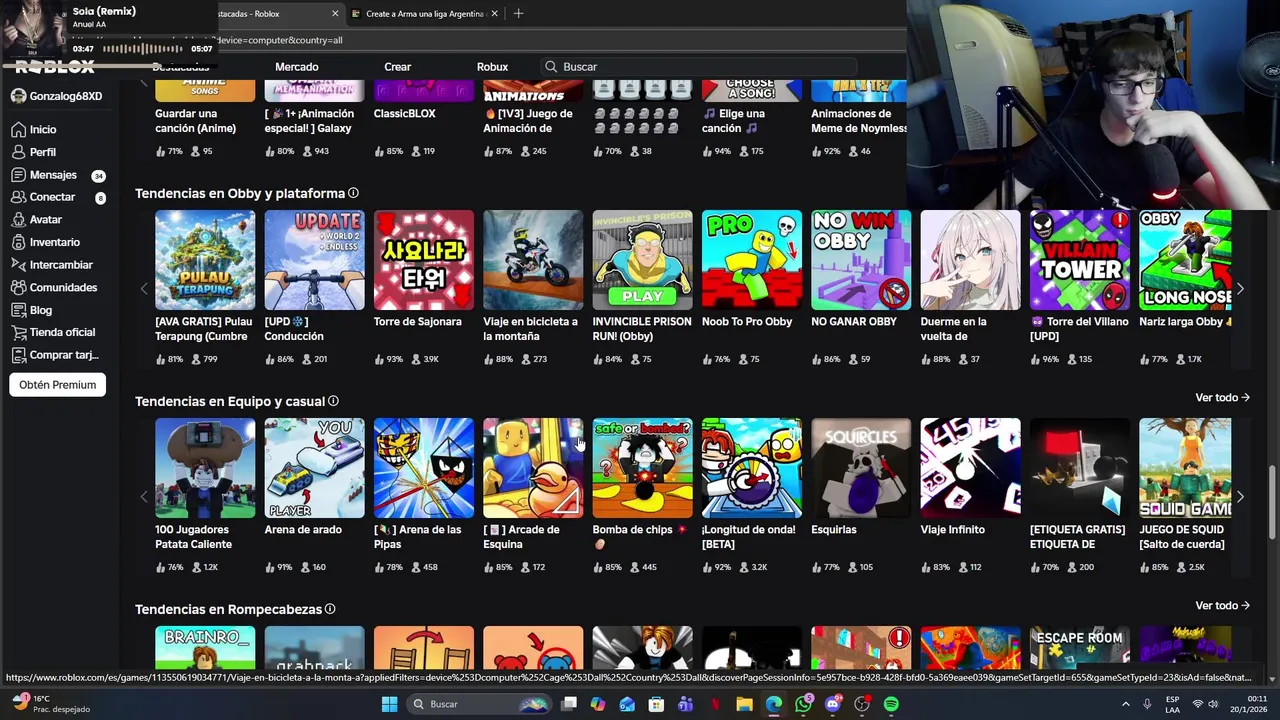
Task: Show hidden system tray icons
Action: (x=1126, y=704)
